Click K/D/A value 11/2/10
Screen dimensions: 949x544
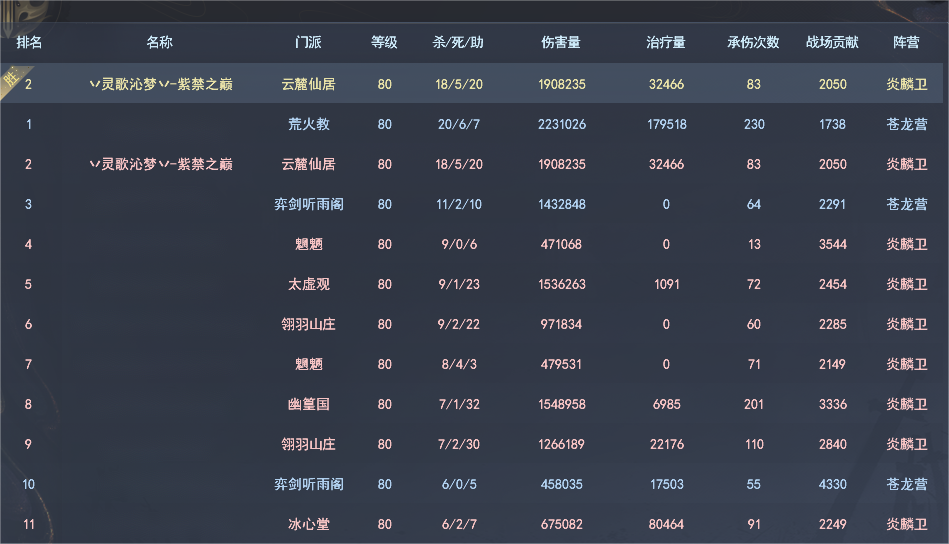click(459, 204)
